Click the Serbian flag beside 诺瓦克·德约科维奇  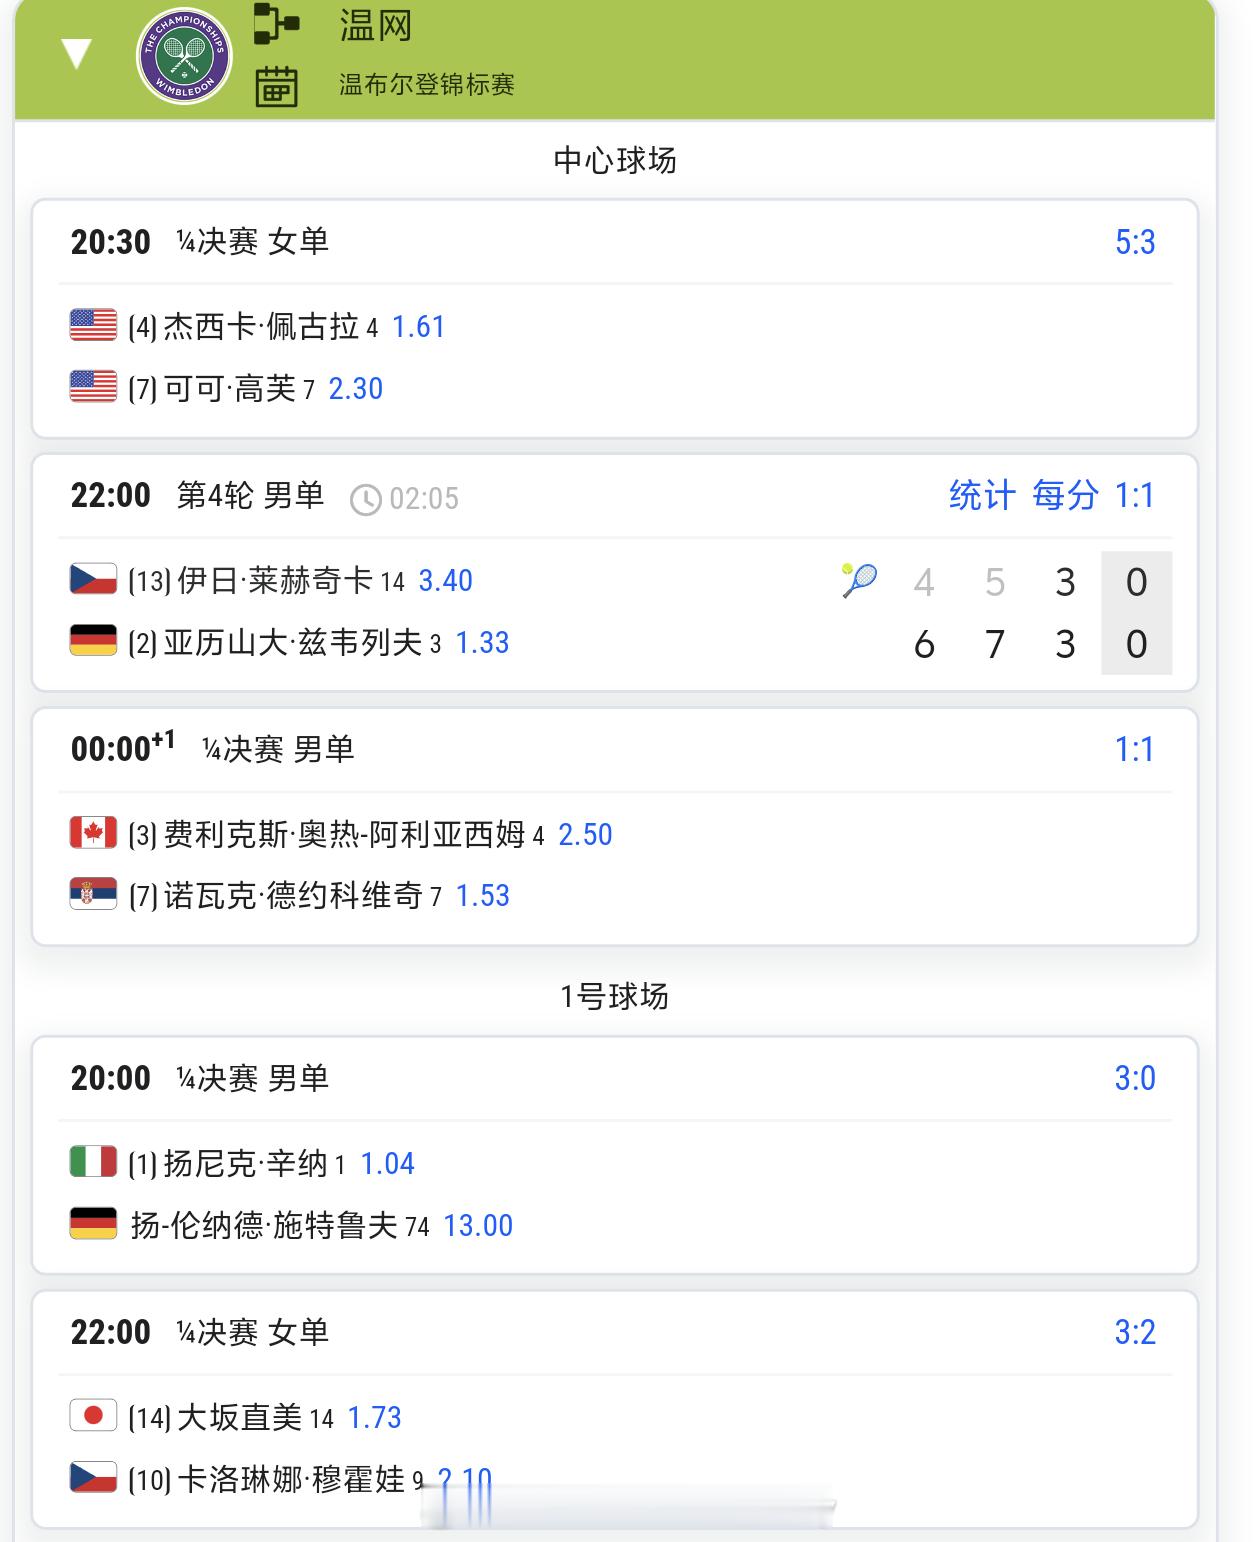(x=93, y=894)
